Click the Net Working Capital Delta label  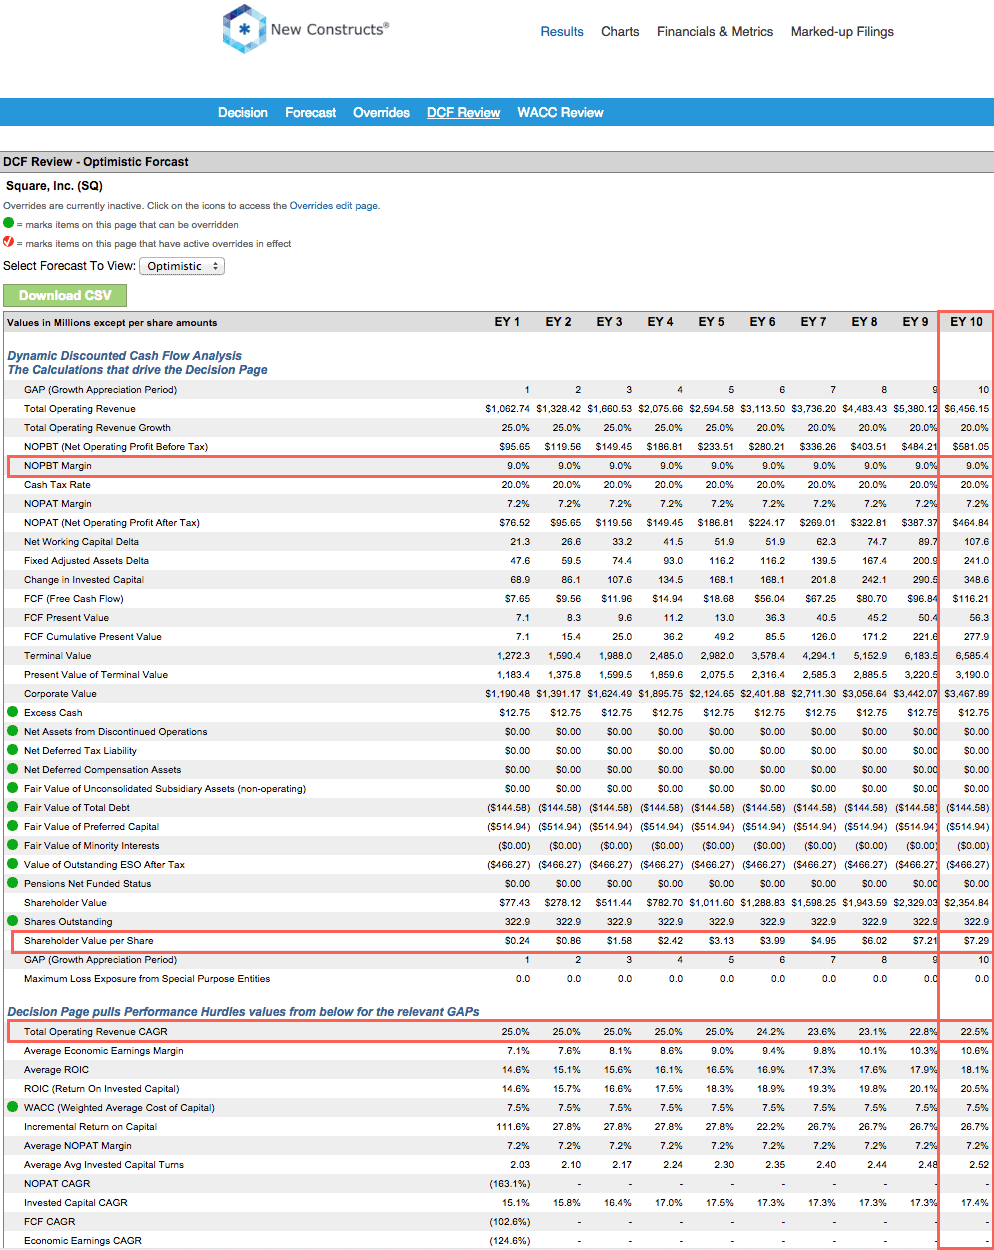point(82,541)
